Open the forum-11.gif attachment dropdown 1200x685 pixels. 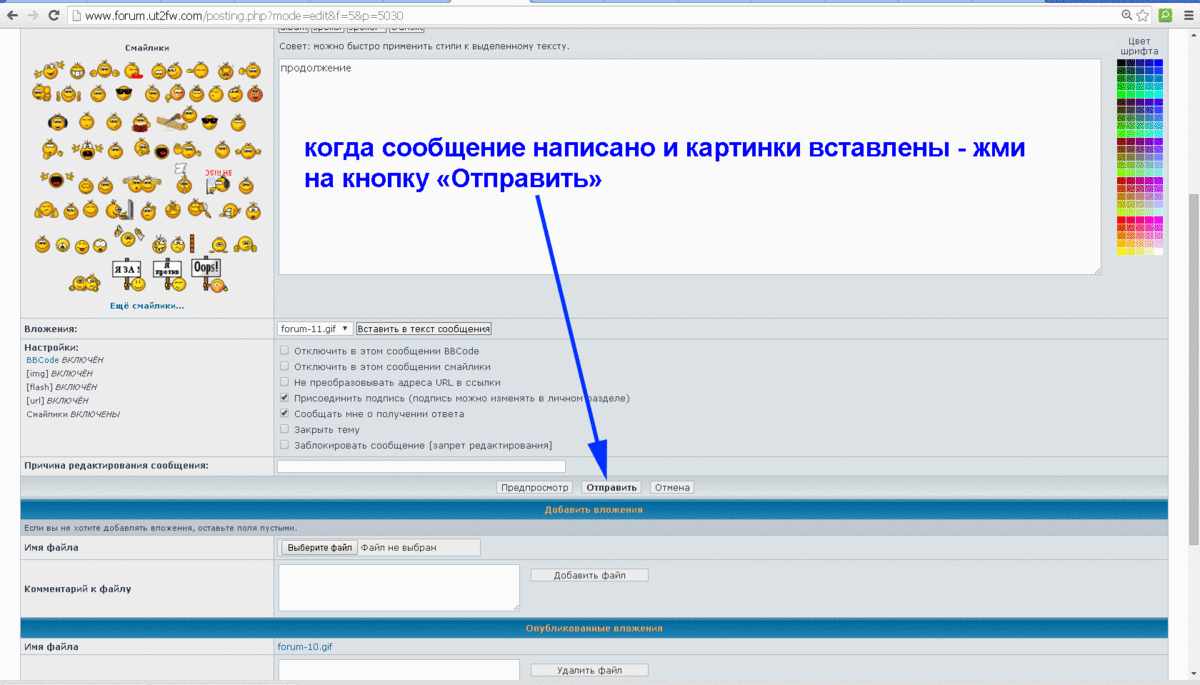(314, 328)
